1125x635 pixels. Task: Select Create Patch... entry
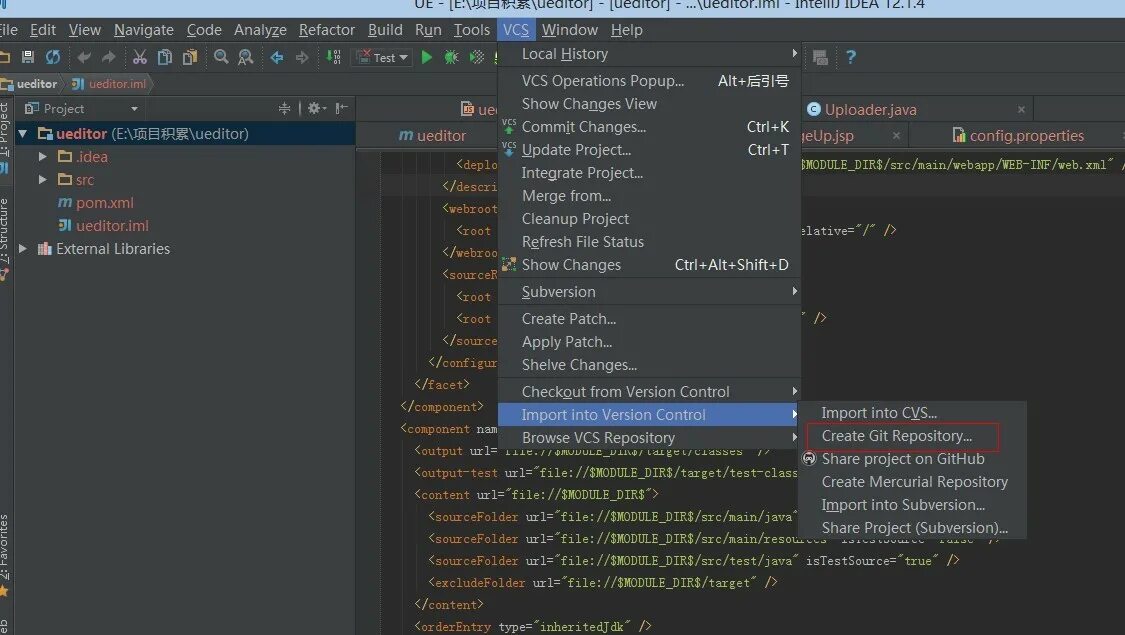(649, 319)
